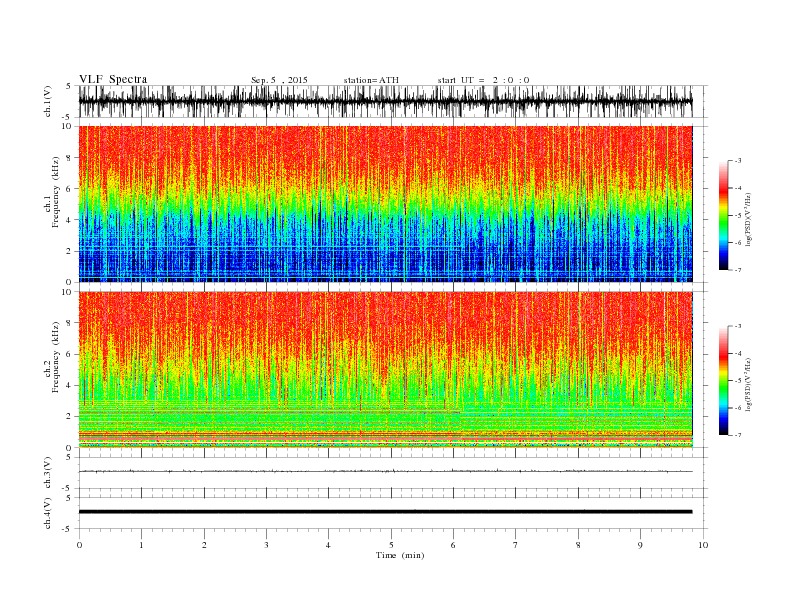Click the "-3" value on the ch.1 colorbar
This screenshot has width=792, height=612.
coord(738,161)
